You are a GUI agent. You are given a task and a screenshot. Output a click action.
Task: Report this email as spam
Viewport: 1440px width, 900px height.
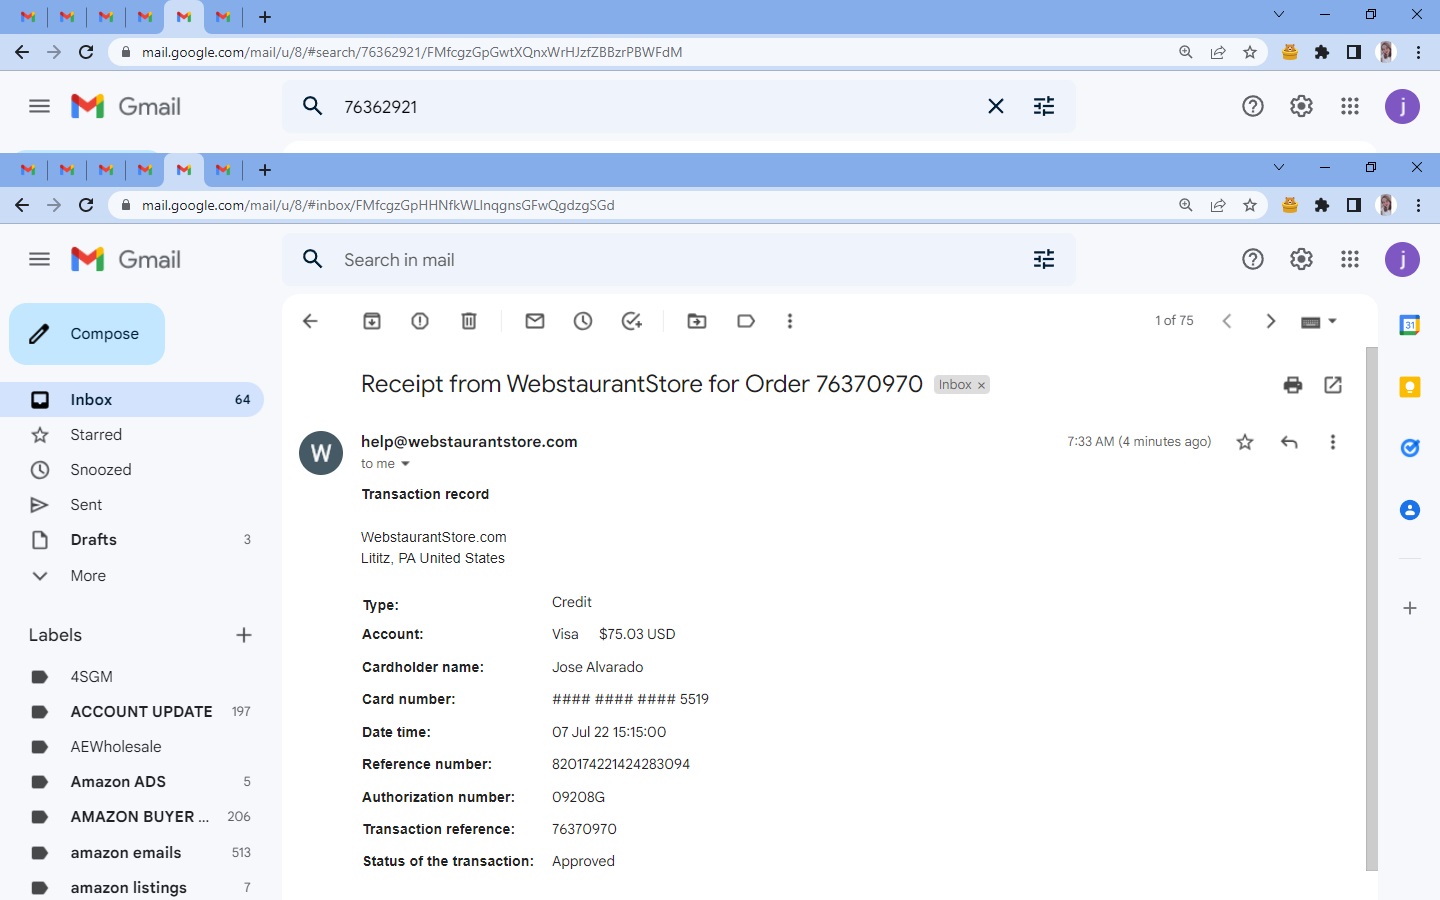(420, 321)
